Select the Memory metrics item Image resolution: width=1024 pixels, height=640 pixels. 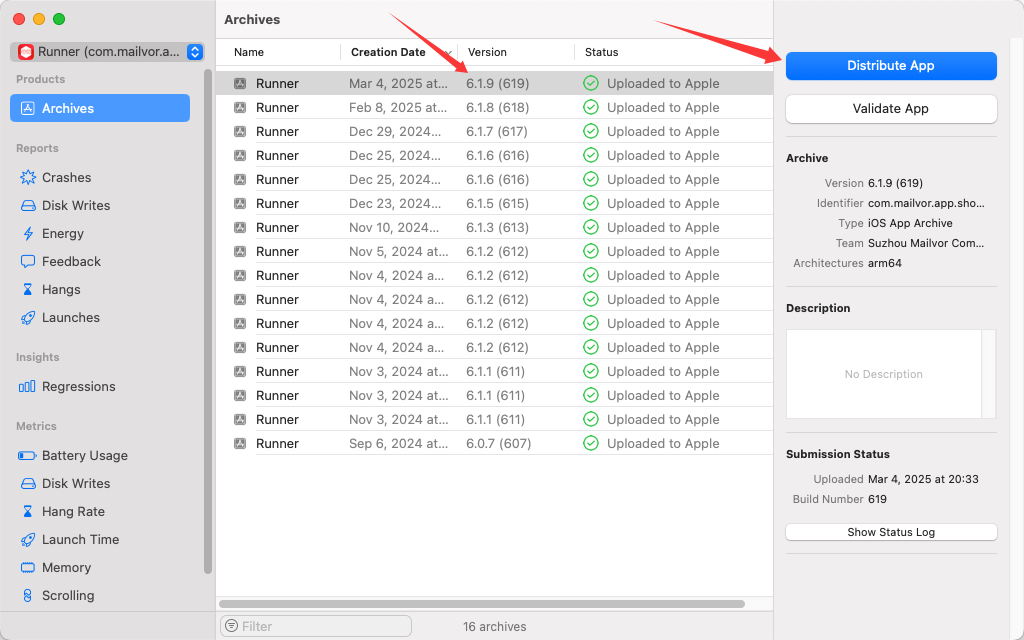click(66, 568)
